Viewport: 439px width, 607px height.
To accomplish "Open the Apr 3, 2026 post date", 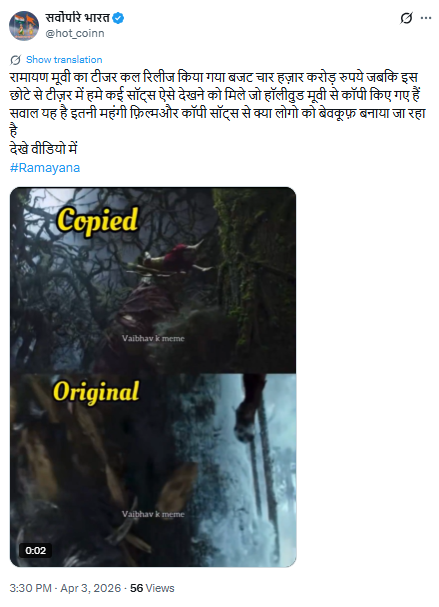I will click(x=91, y=588).
